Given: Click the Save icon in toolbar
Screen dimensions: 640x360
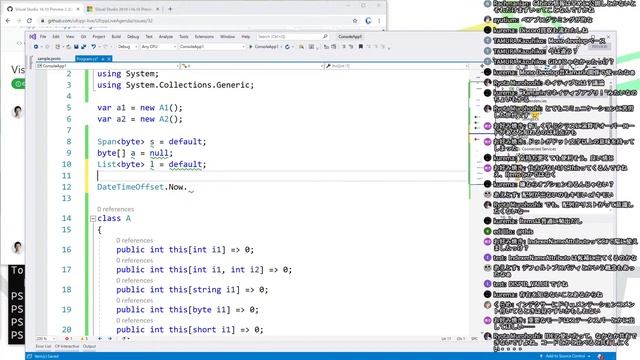Looking at the screenshot, I should 76,47.
